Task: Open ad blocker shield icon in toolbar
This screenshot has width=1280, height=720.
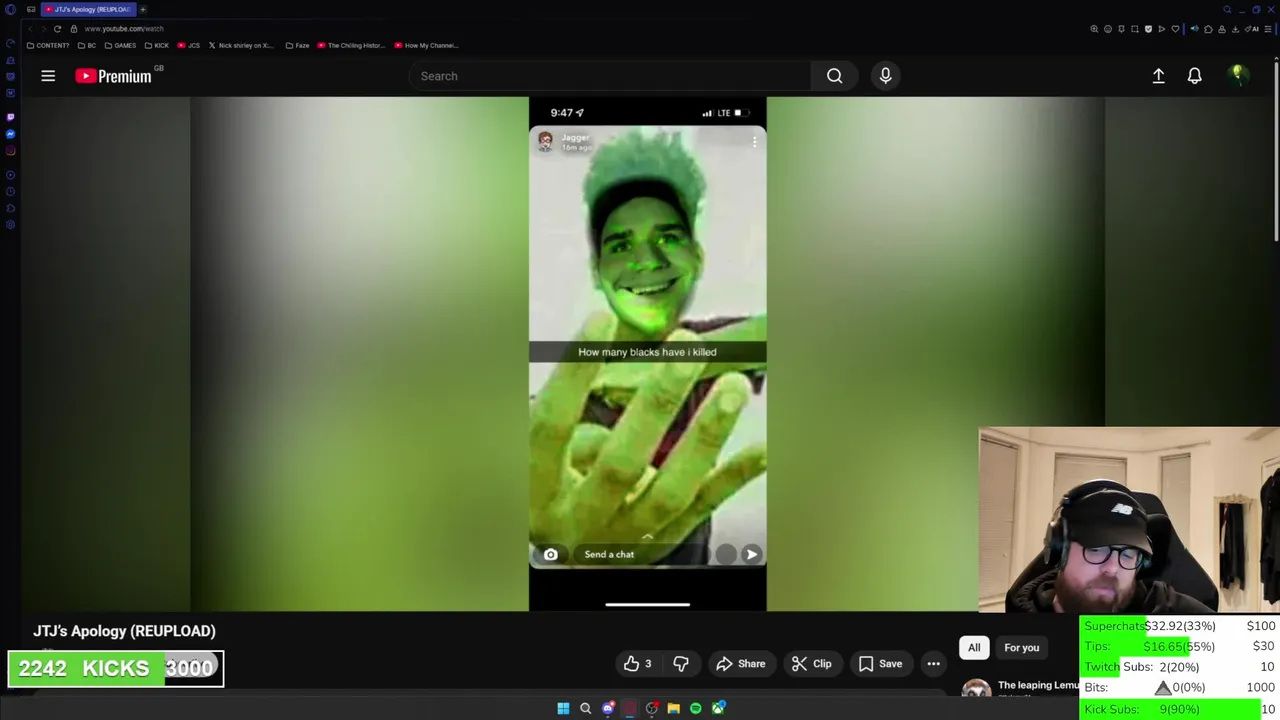Action: (x=1148, y=29)
